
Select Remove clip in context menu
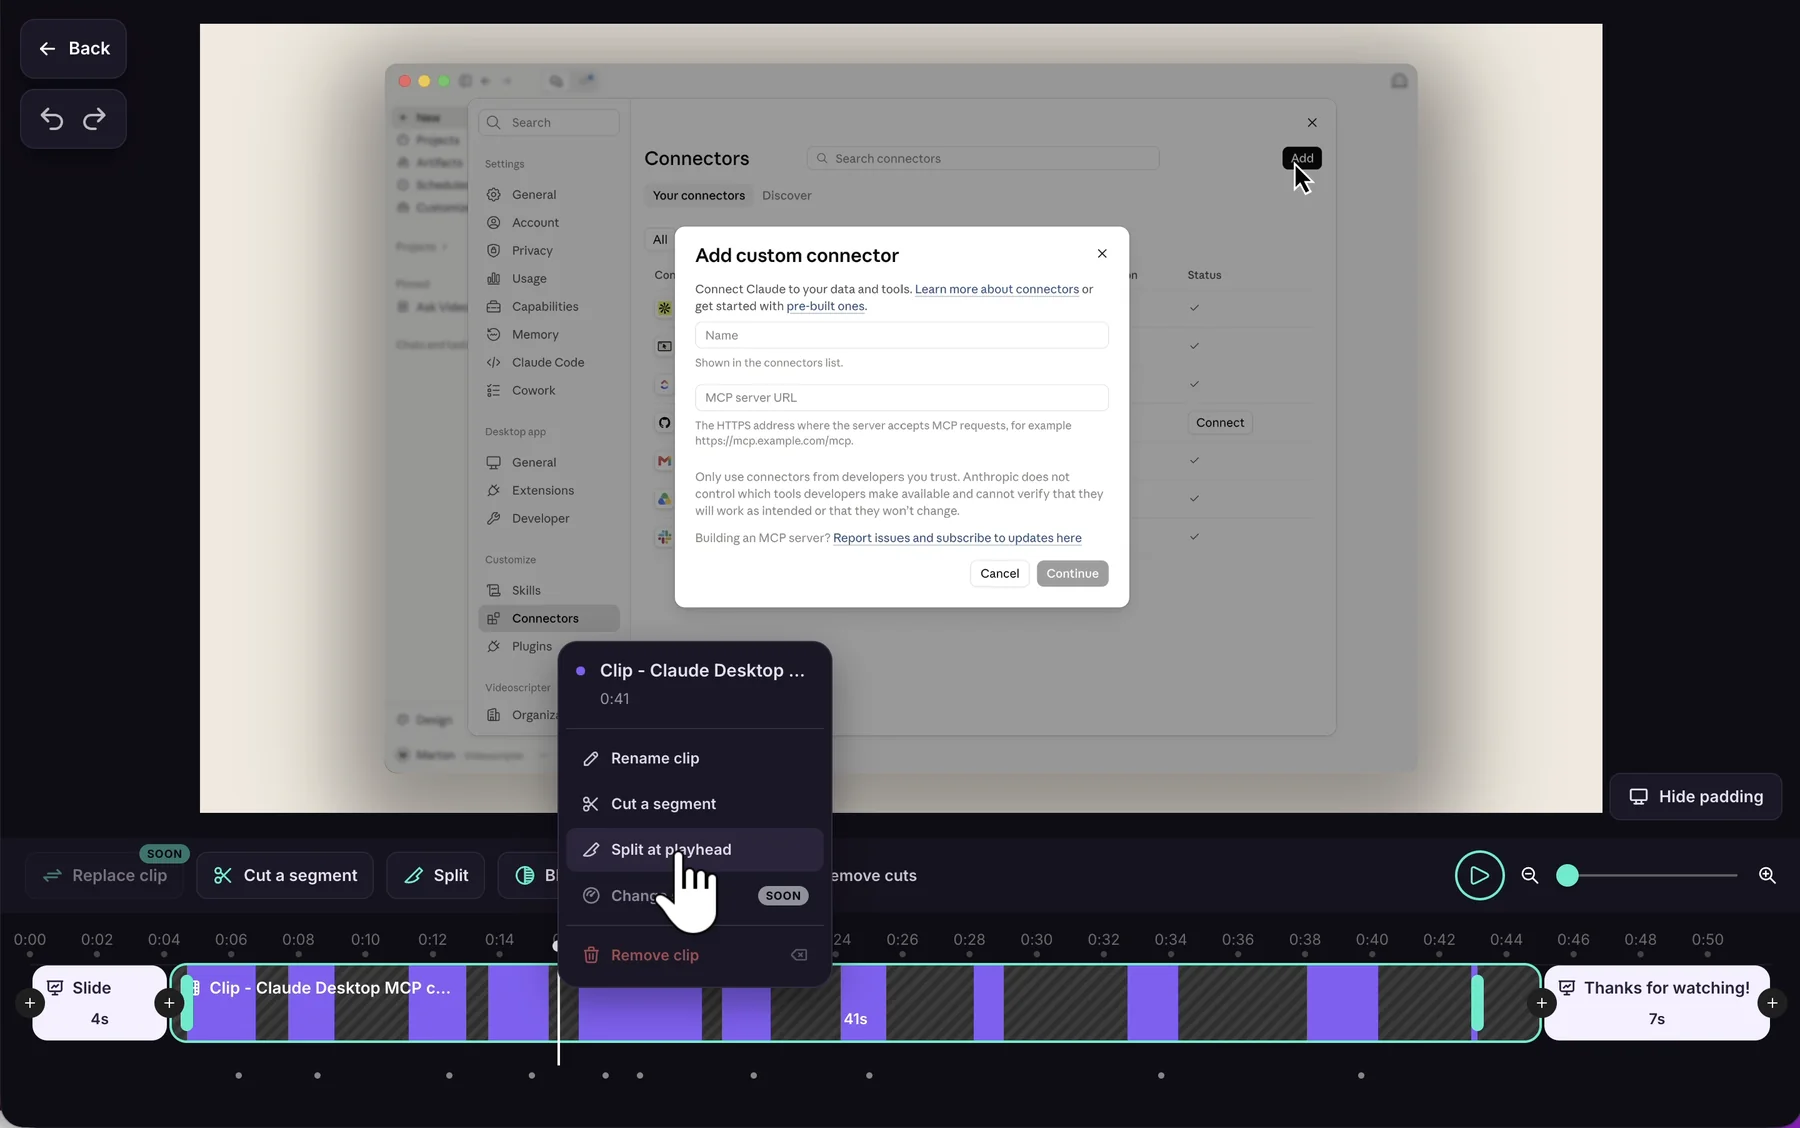[695, 955]
